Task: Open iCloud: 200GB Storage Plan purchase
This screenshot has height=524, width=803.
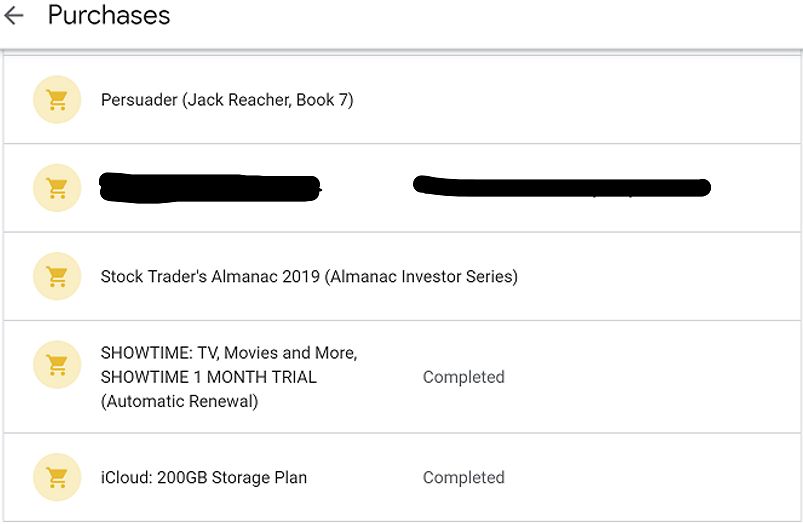Action: [x=204, y=477]
